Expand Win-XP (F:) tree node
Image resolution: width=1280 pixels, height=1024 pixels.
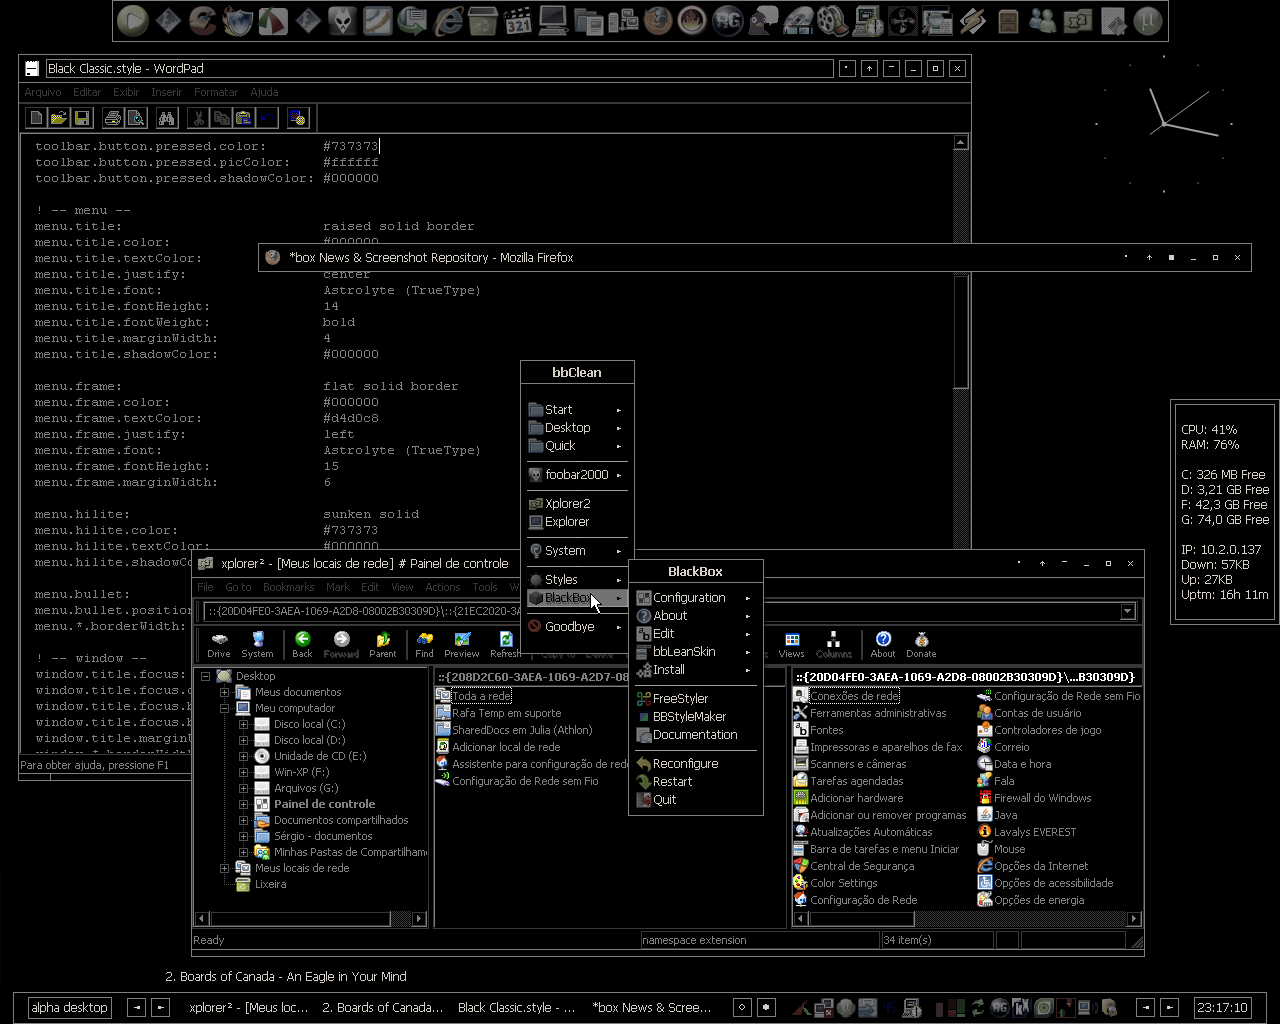click(243, 772)
